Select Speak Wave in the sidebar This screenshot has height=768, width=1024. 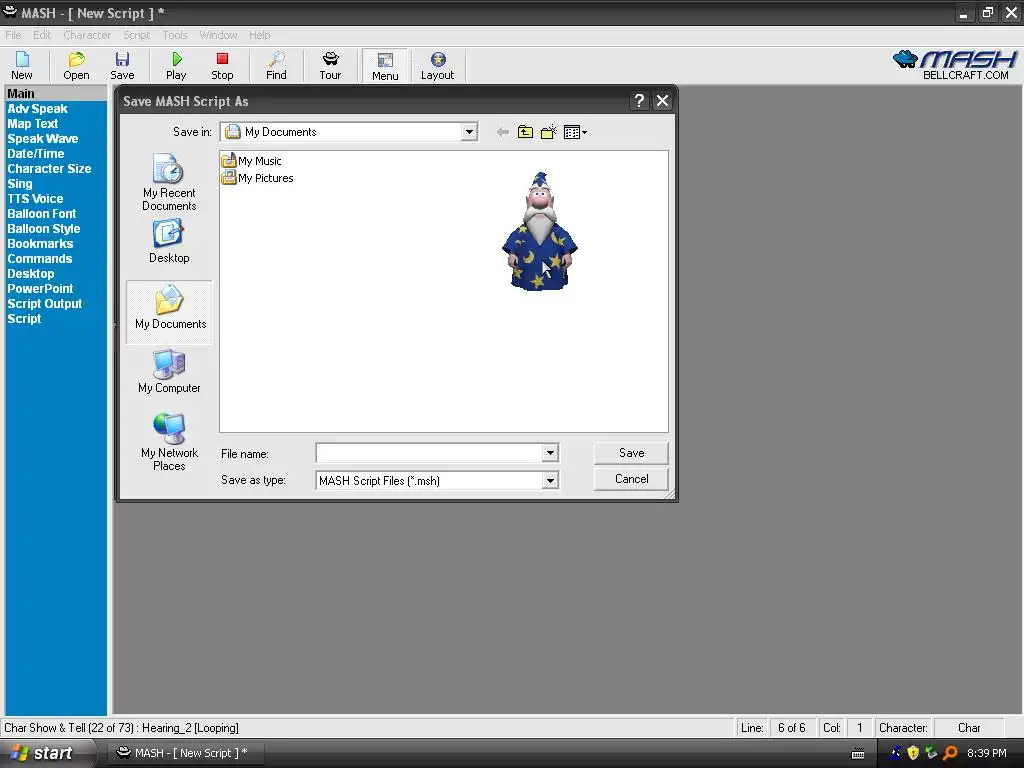[x=42, y=138]
